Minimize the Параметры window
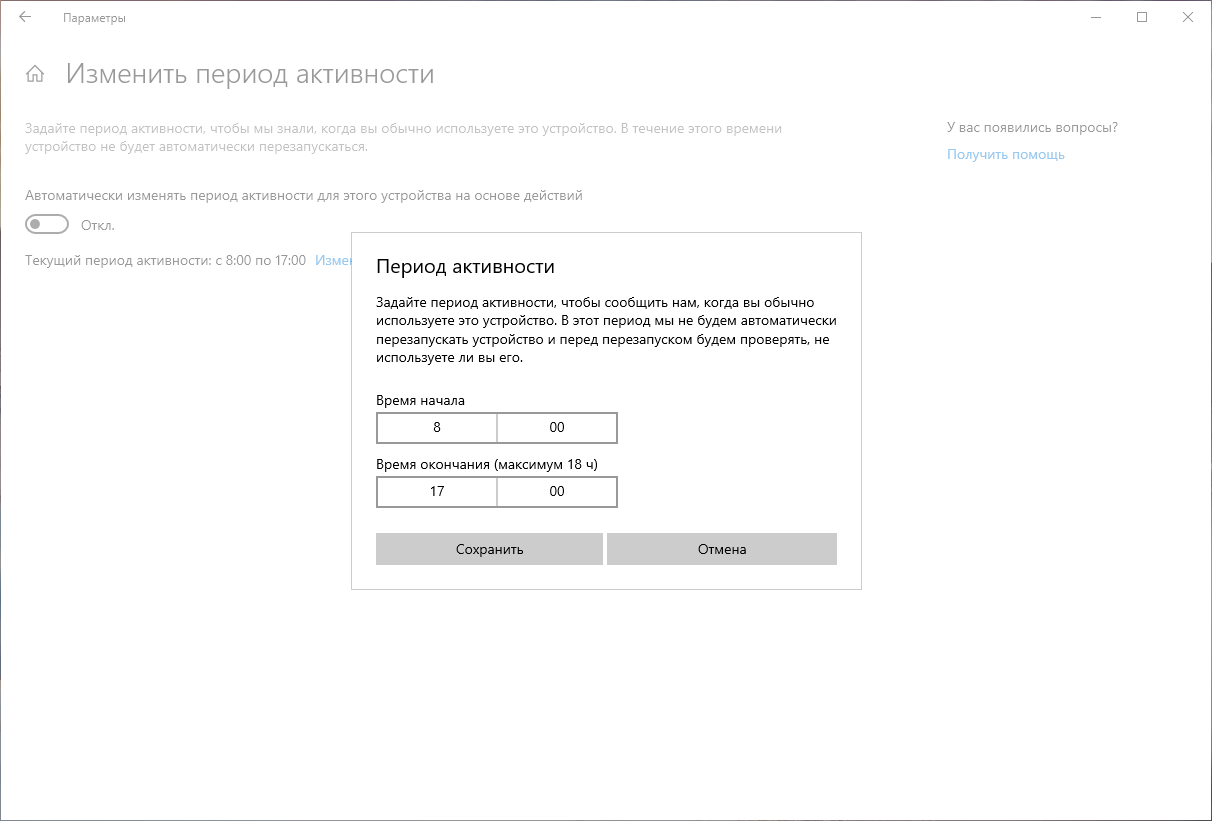The height and width of the screenshot is (821, 1212). point(1096,17)
